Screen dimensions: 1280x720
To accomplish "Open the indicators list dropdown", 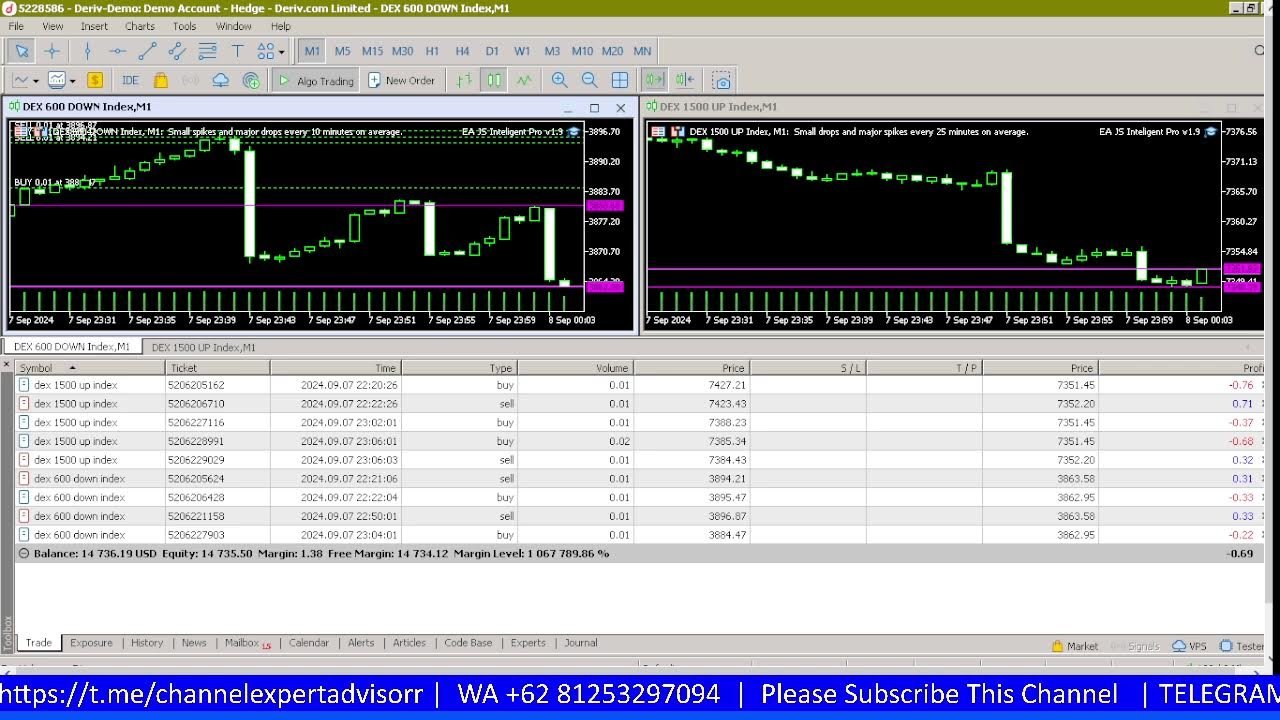I will point(61,80).
